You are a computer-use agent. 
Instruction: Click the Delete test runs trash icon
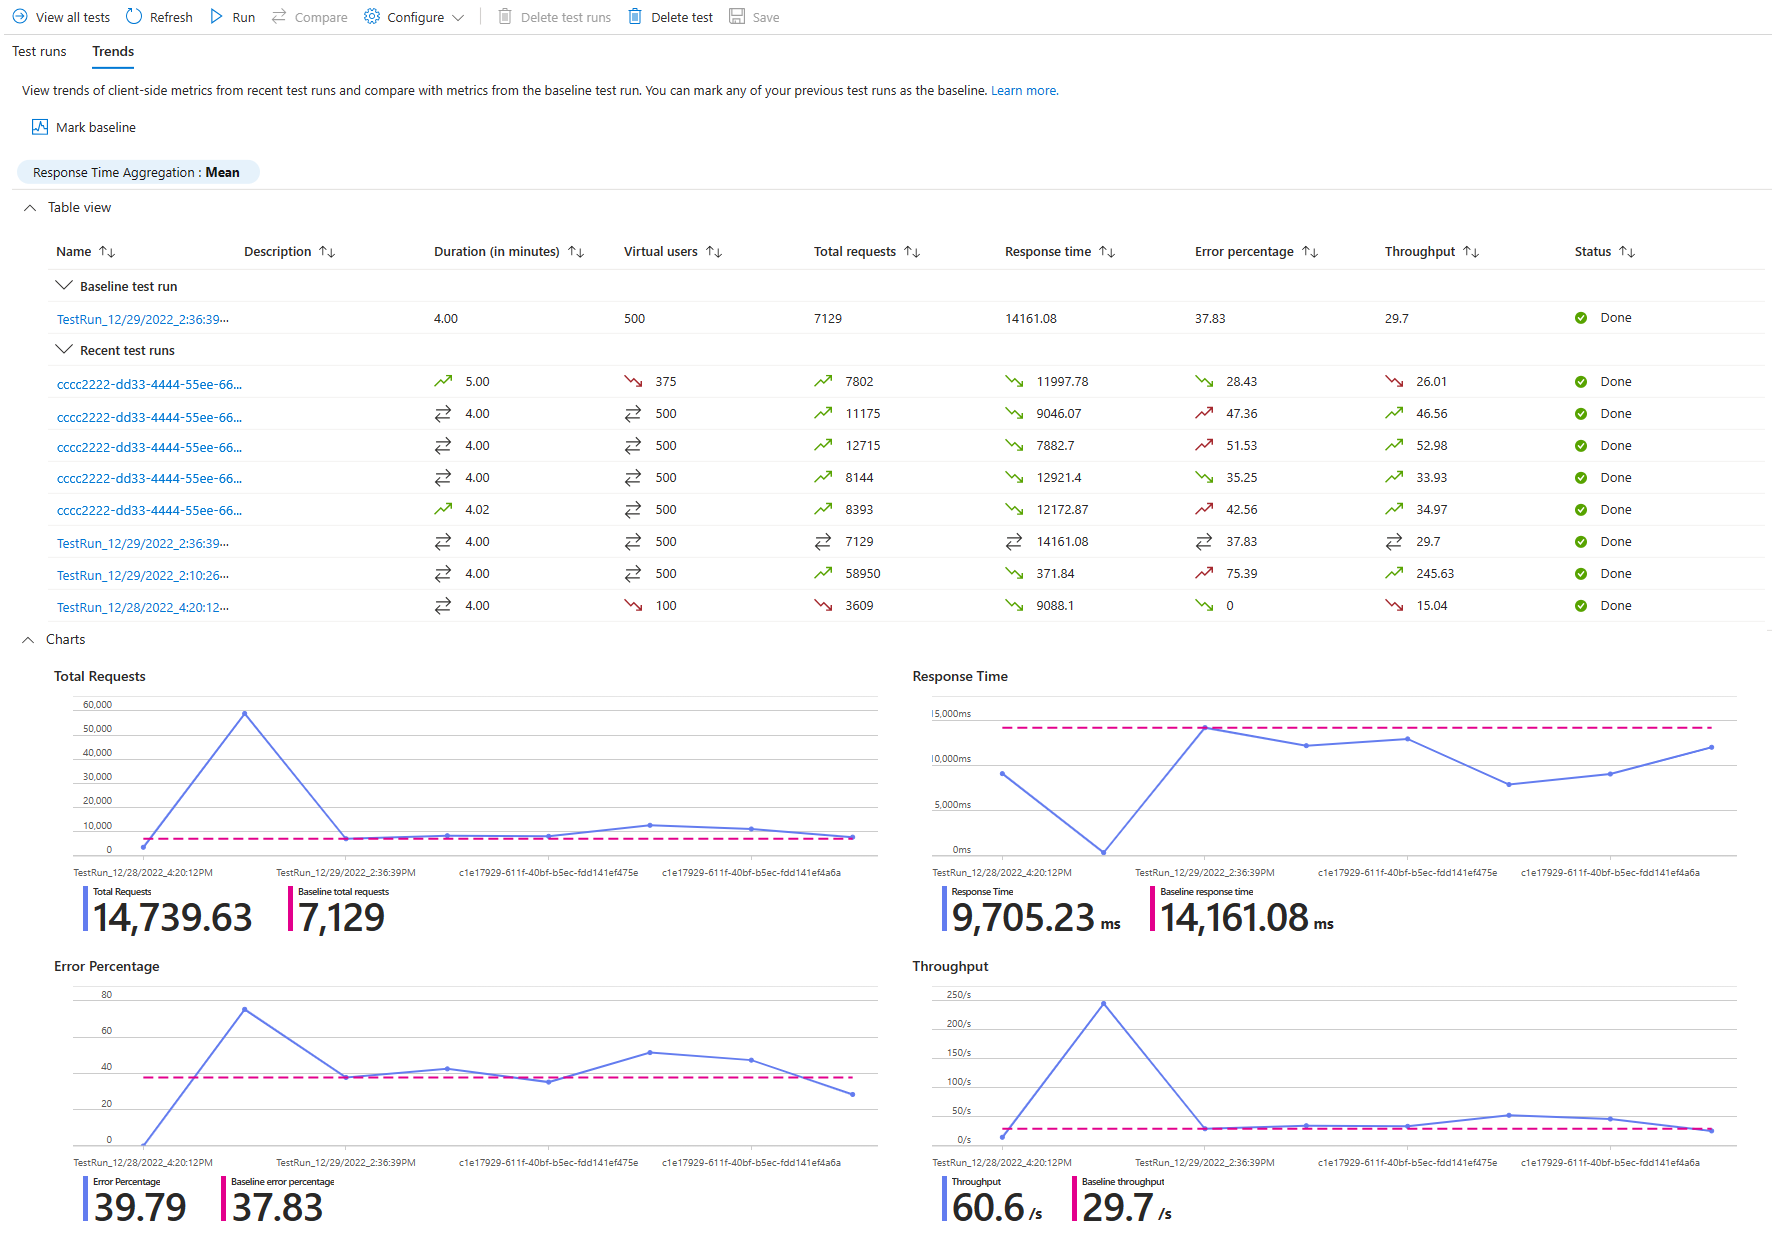(x=505, y=16)
